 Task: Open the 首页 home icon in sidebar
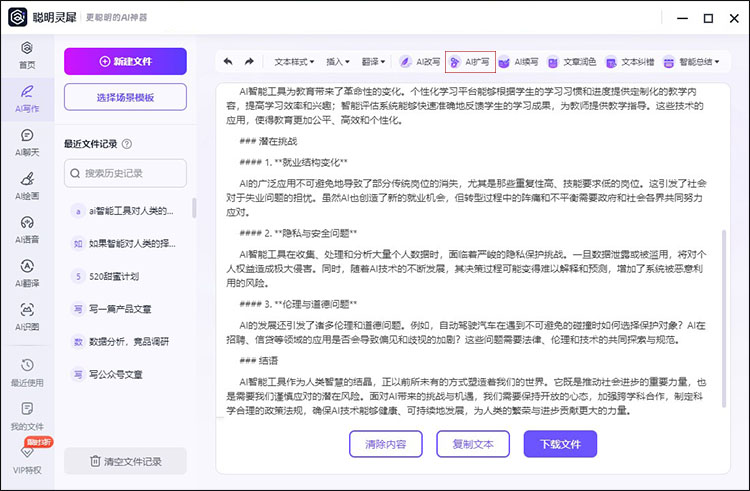27,48
